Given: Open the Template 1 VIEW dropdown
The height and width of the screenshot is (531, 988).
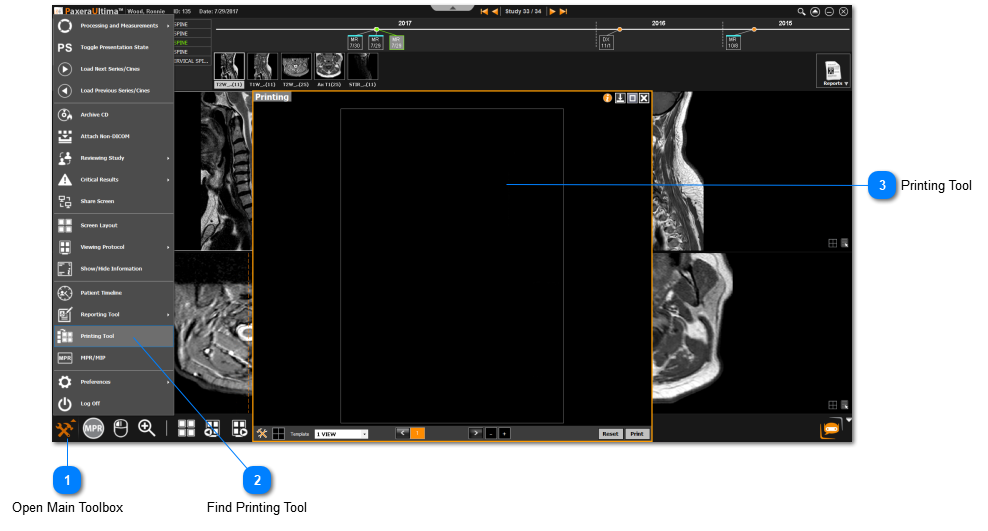Looking at the screenshot, I should tap(341, 434).
